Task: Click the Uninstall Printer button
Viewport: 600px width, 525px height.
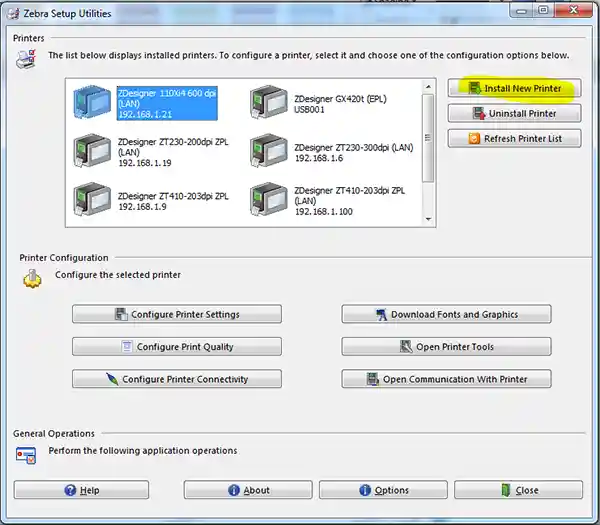Action: coord(514,113)
